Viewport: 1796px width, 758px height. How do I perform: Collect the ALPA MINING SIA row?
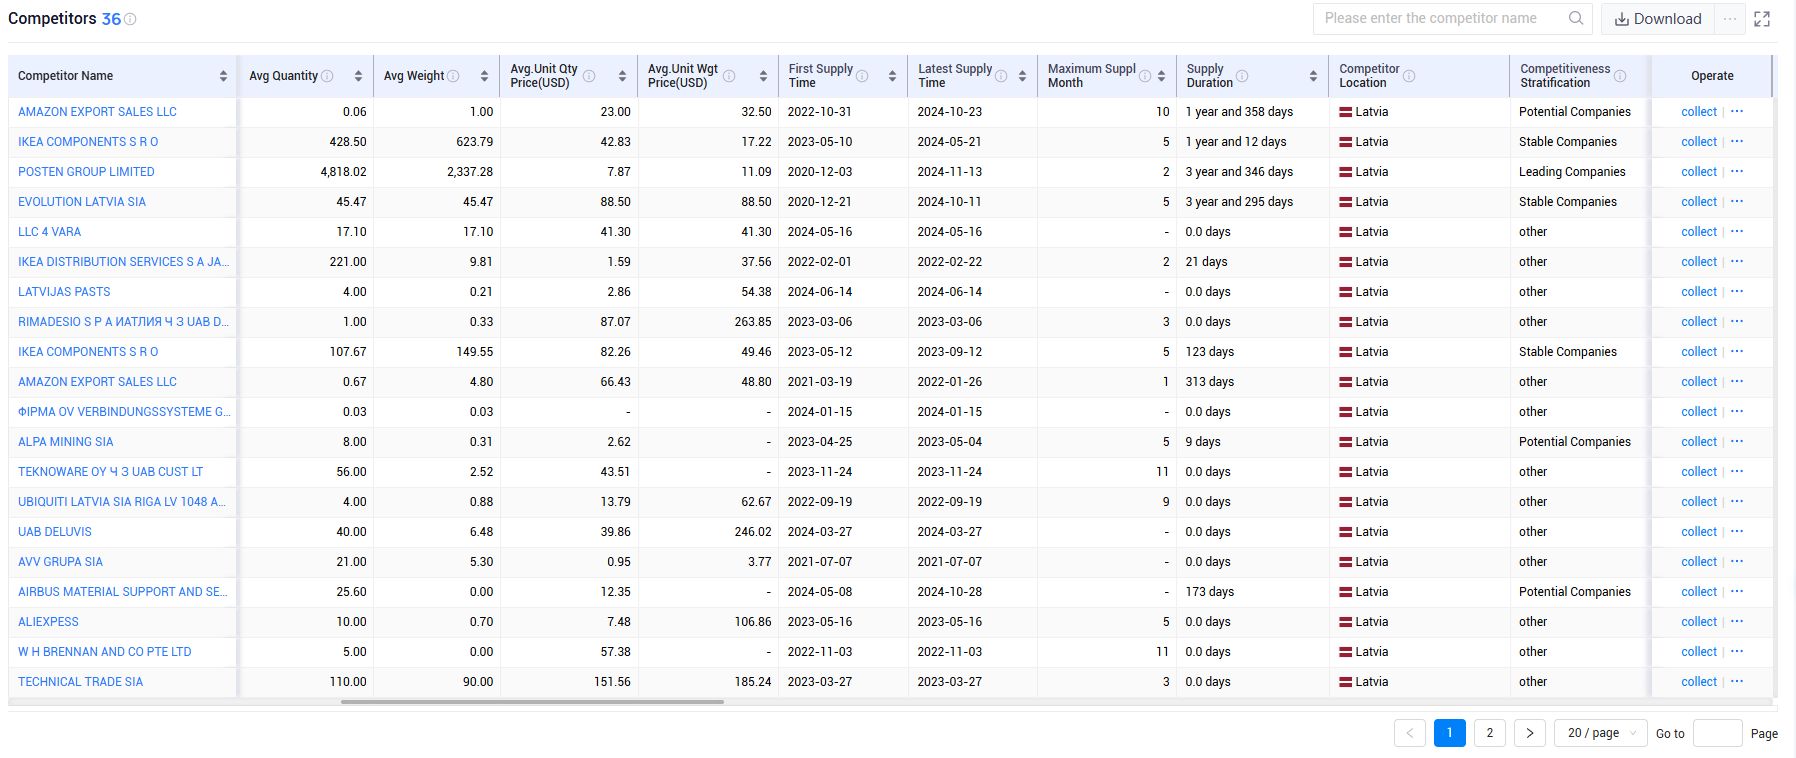[1698, 442]
